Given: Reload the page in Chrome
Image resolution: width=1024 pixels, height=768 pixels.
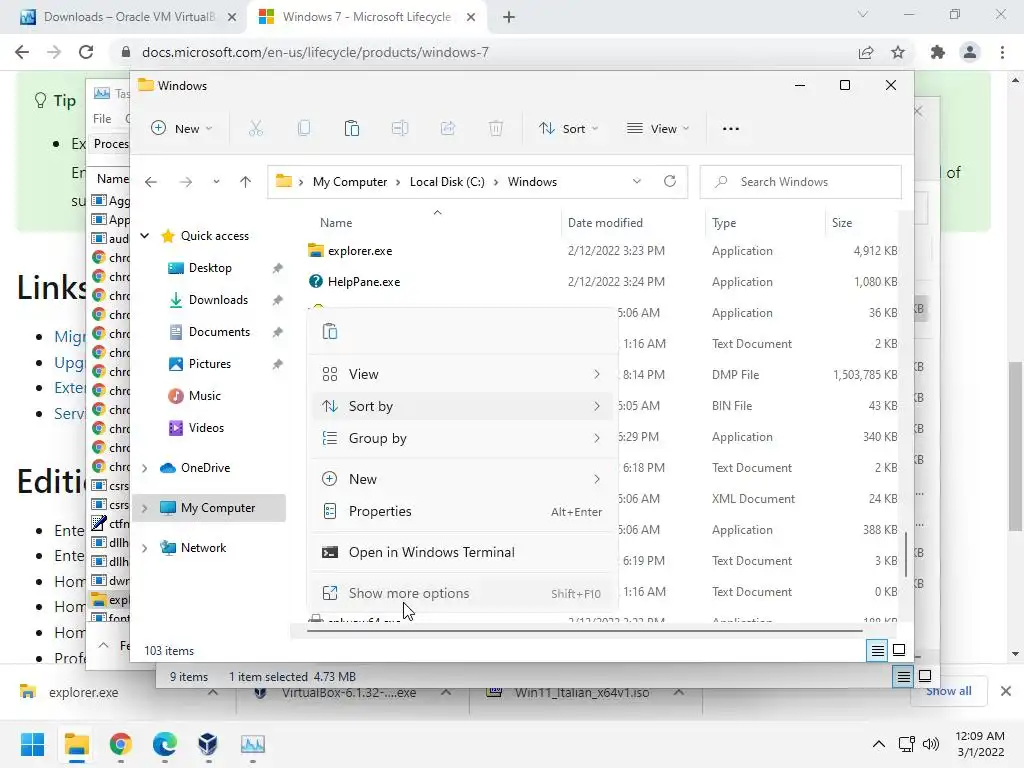Looking at the screenshot, I should tap(86, 52).
